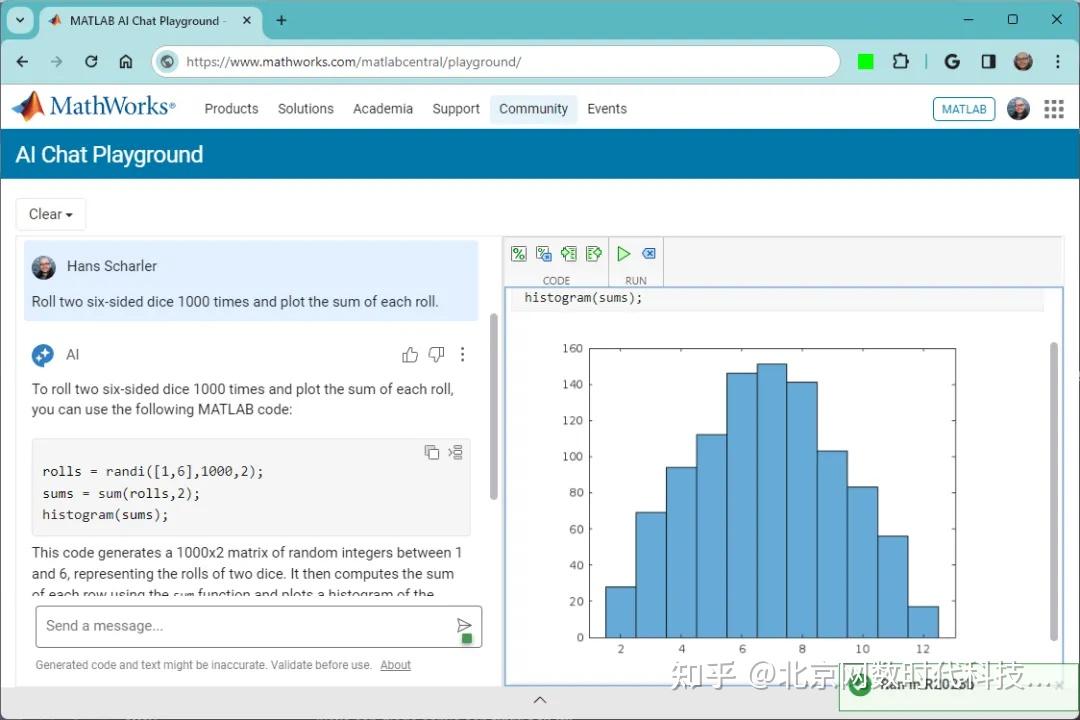Open the Clear dropdown menu
The height and width of the screenshot is (720, 1080).
pos(50,214)
